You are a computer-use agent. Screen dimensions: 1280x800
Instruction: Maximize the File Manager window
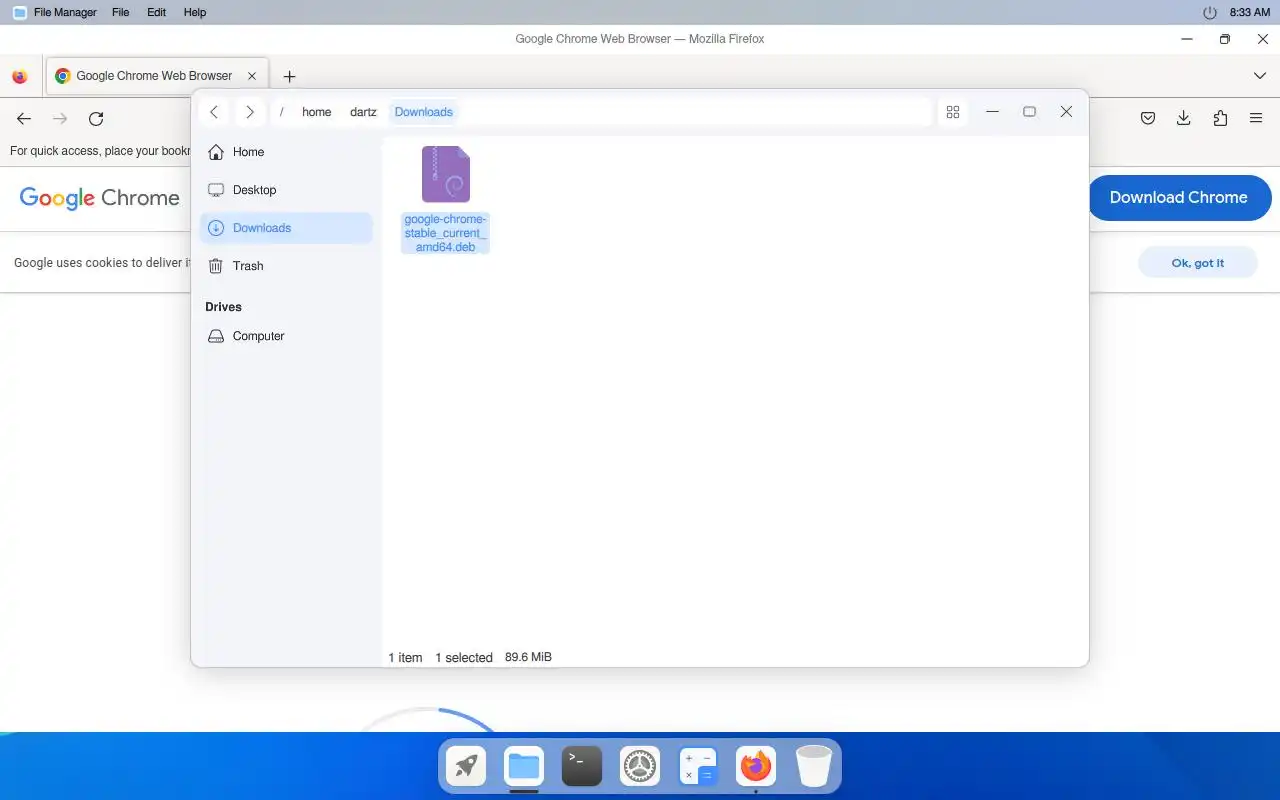pos(1029,112)
